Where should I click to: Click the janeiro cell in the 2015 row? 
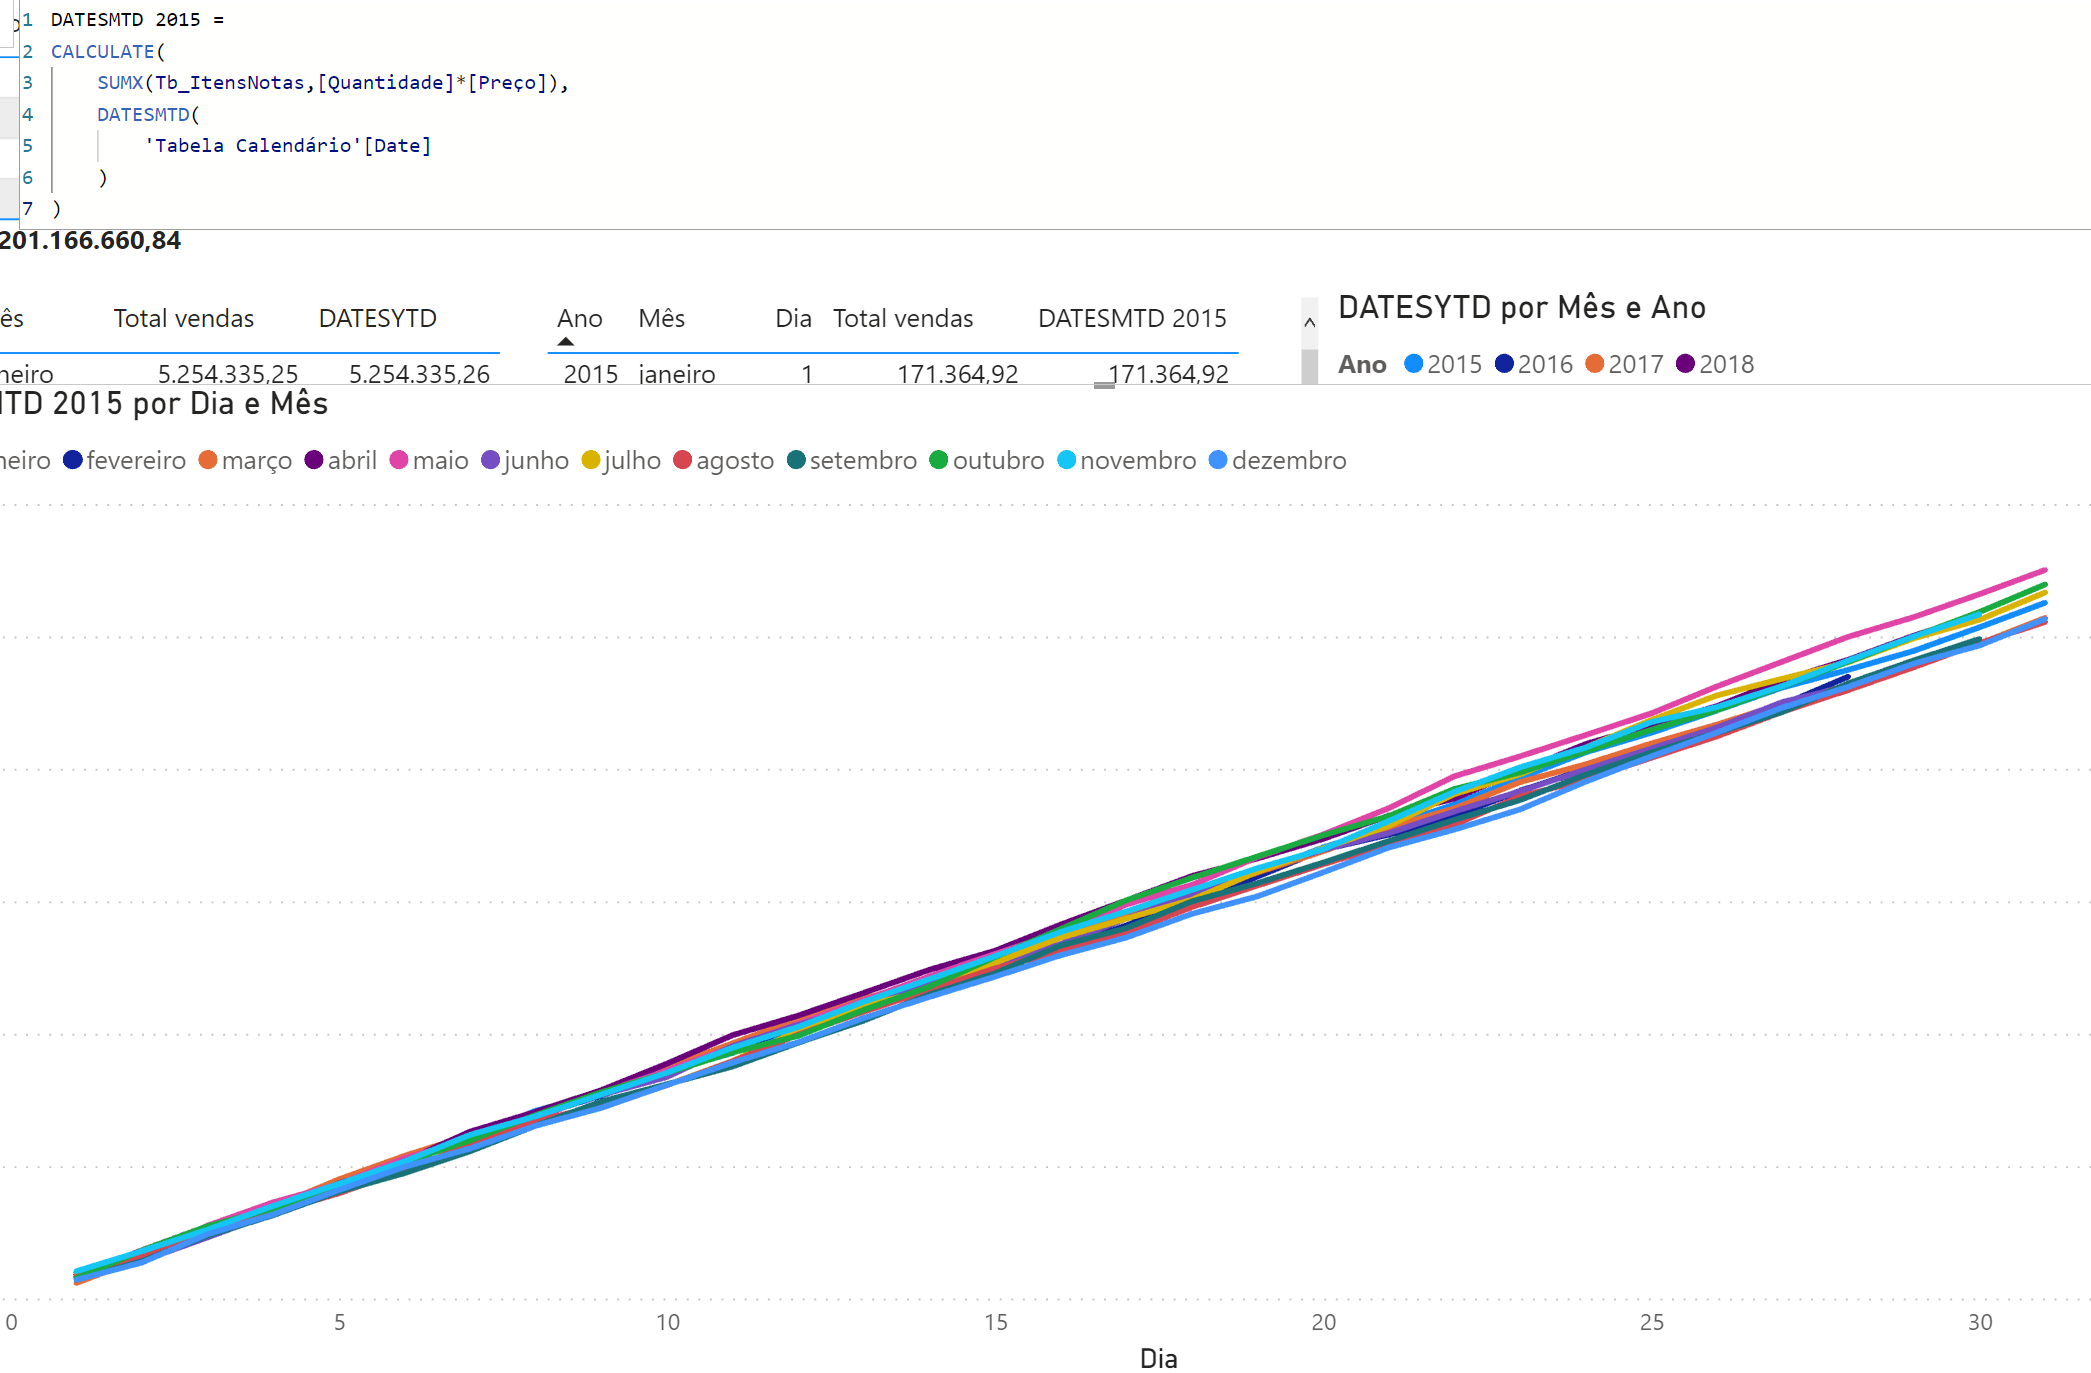(x=677, y=374)
